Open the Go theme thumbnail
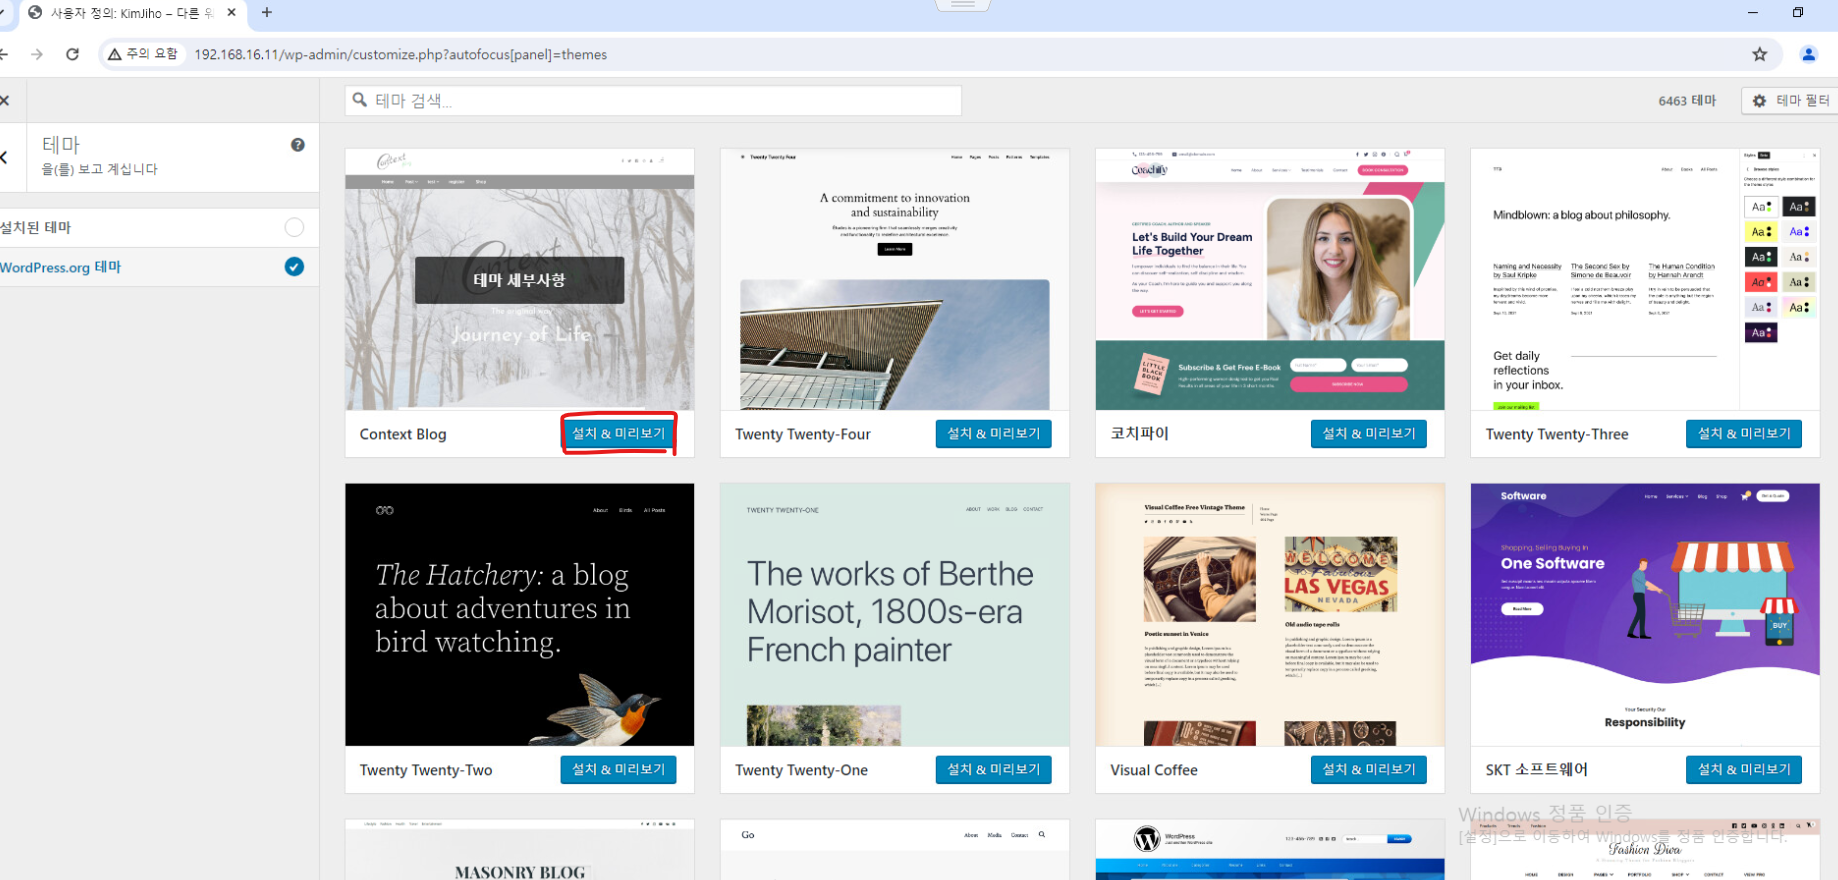The width and height of the screenshot is (1838, 880). [x=895, y=850]
